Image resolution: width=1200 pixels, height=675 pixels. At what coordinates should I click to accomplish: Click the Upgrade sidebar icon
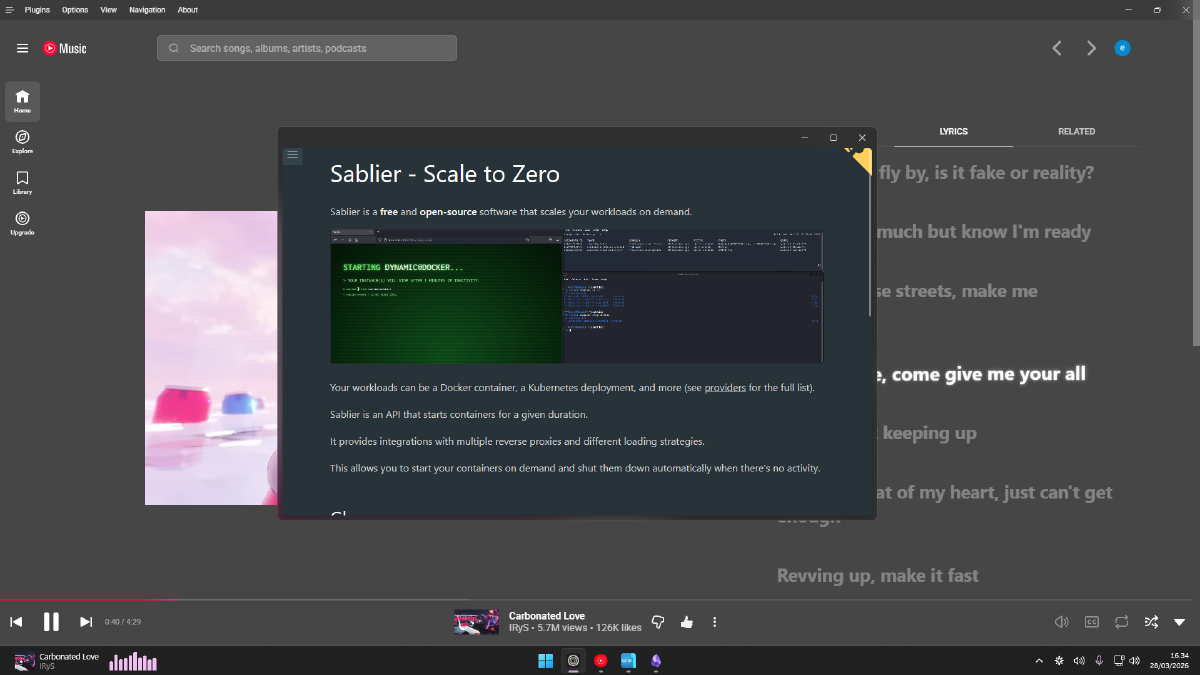pyautogui.click(x=22, y=222)
